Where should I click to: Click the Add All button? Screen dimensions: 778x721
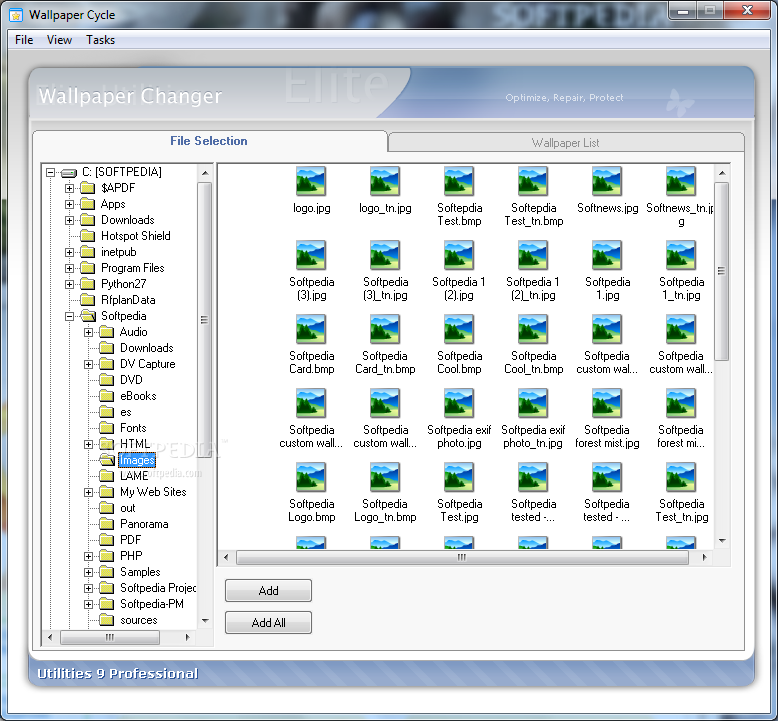(268, 622)
